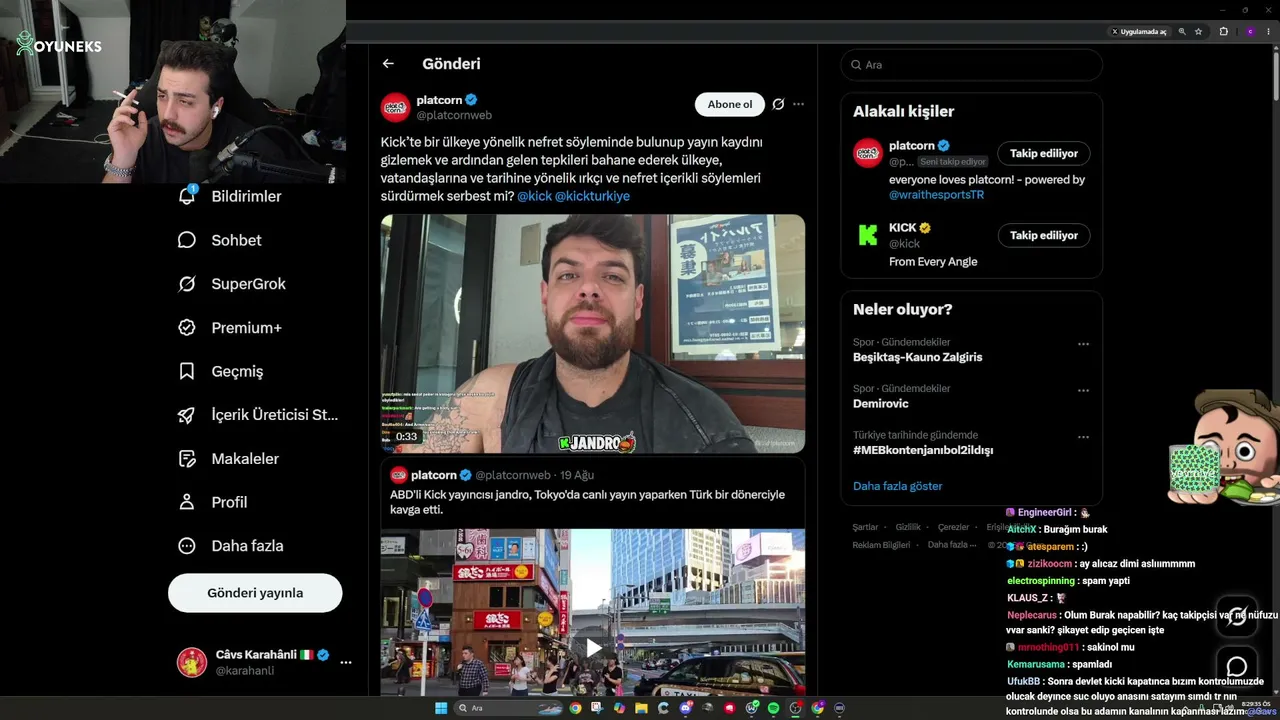Click the KICK logo in Alakalı kişiler
Image resolution: width=1280 pixels, height=720 pixels.
[x=868, y=235]
